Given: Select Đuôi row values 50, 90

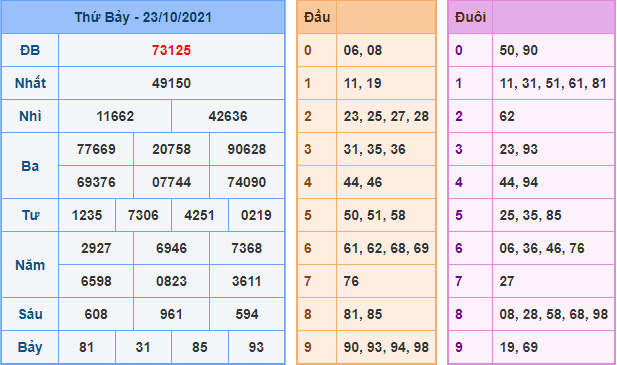Looking at the screenshot, I should (519, 50).
